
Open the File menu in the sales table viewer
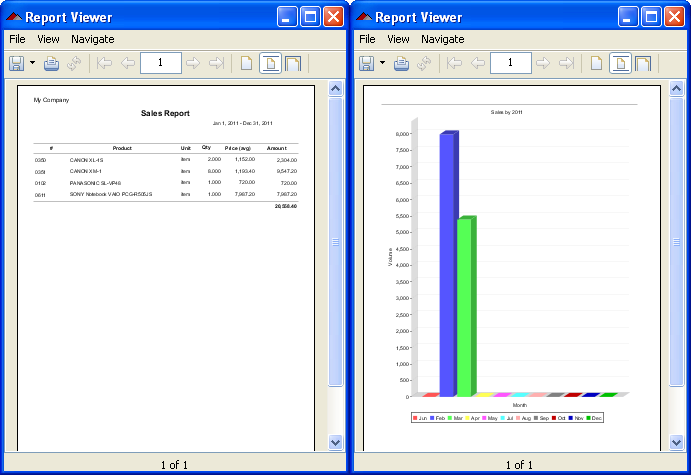pos(17,39)
